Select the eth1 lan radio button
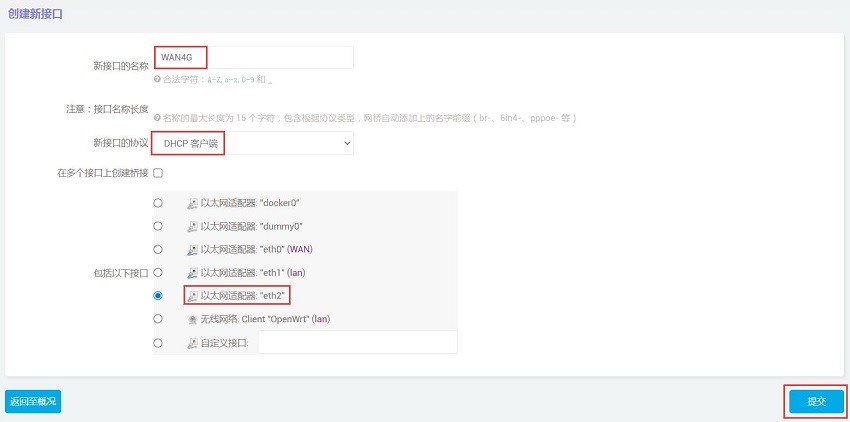Viewport: 850px width, 422px height. click(x=158, y=272)
